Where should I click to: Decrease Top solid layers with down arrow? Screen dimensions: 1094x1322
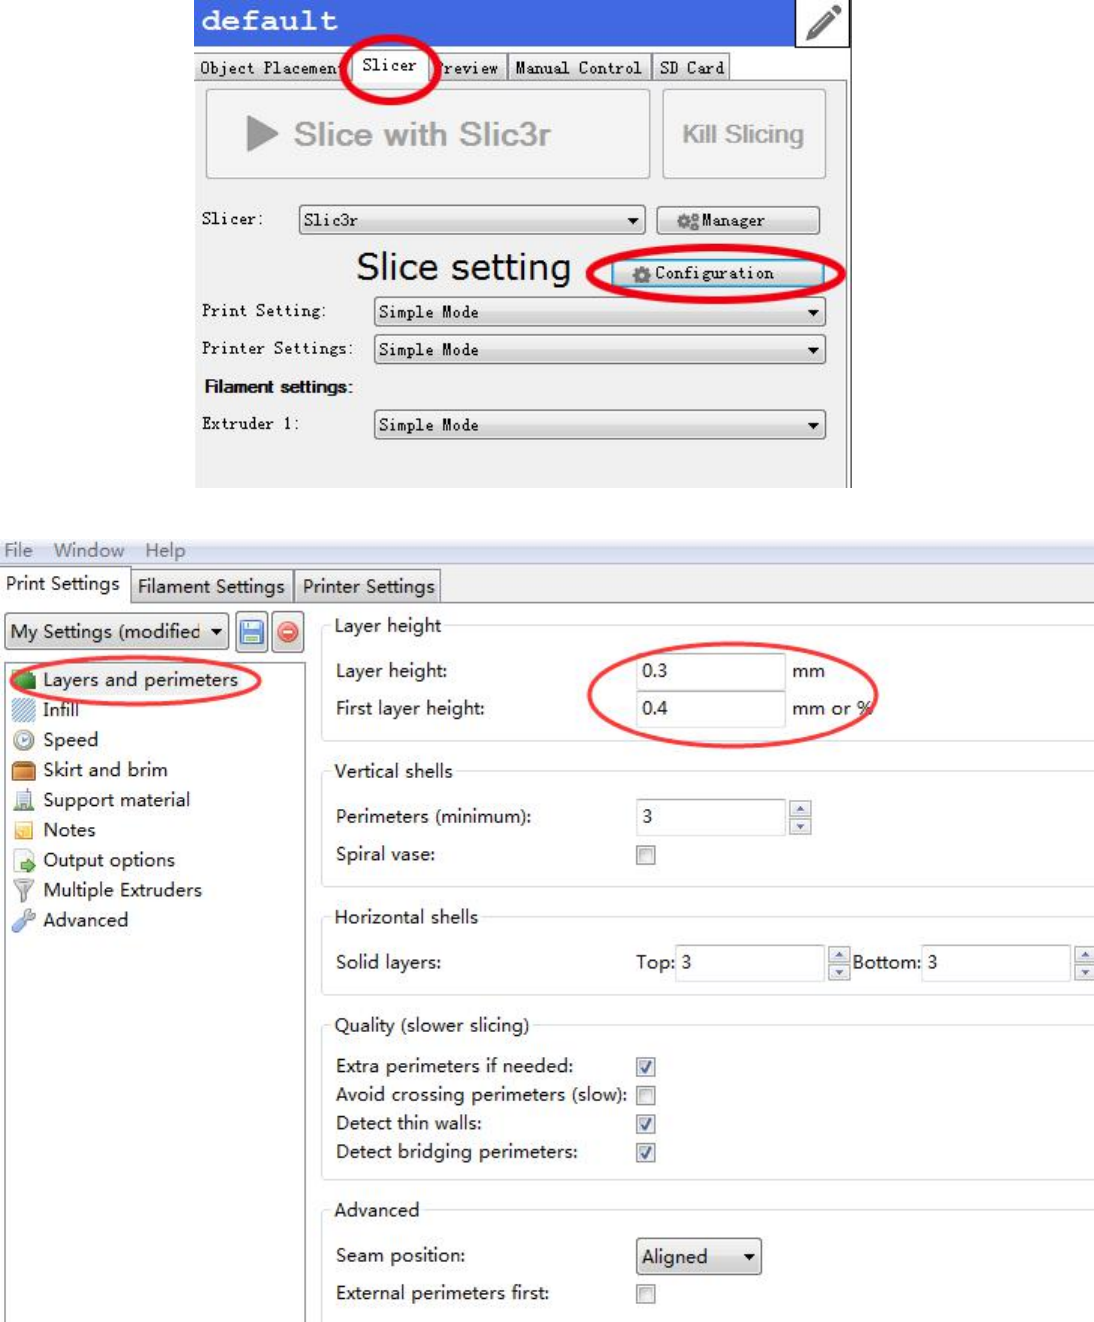pos(840,972)
